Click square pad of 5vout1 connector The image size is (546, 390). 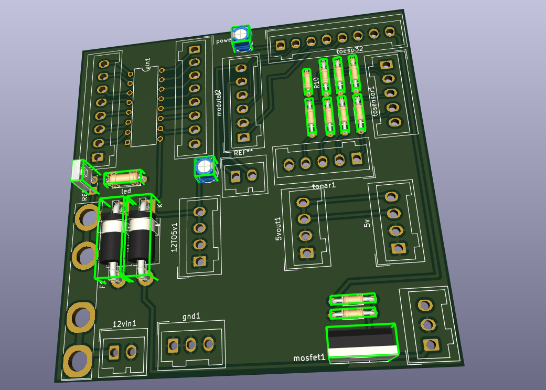(x=307, y=253)
